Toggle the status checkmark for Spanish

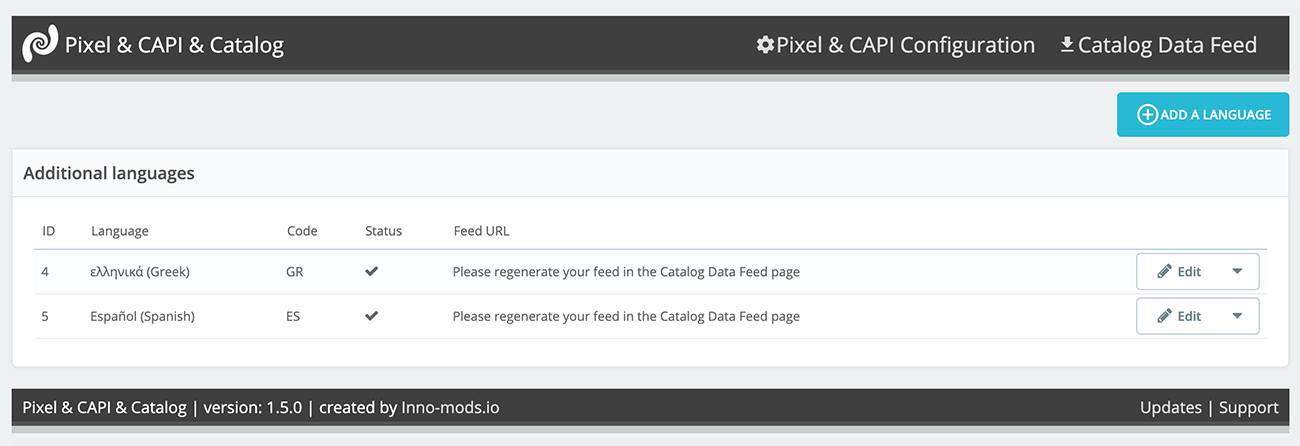tap(371, 316)
